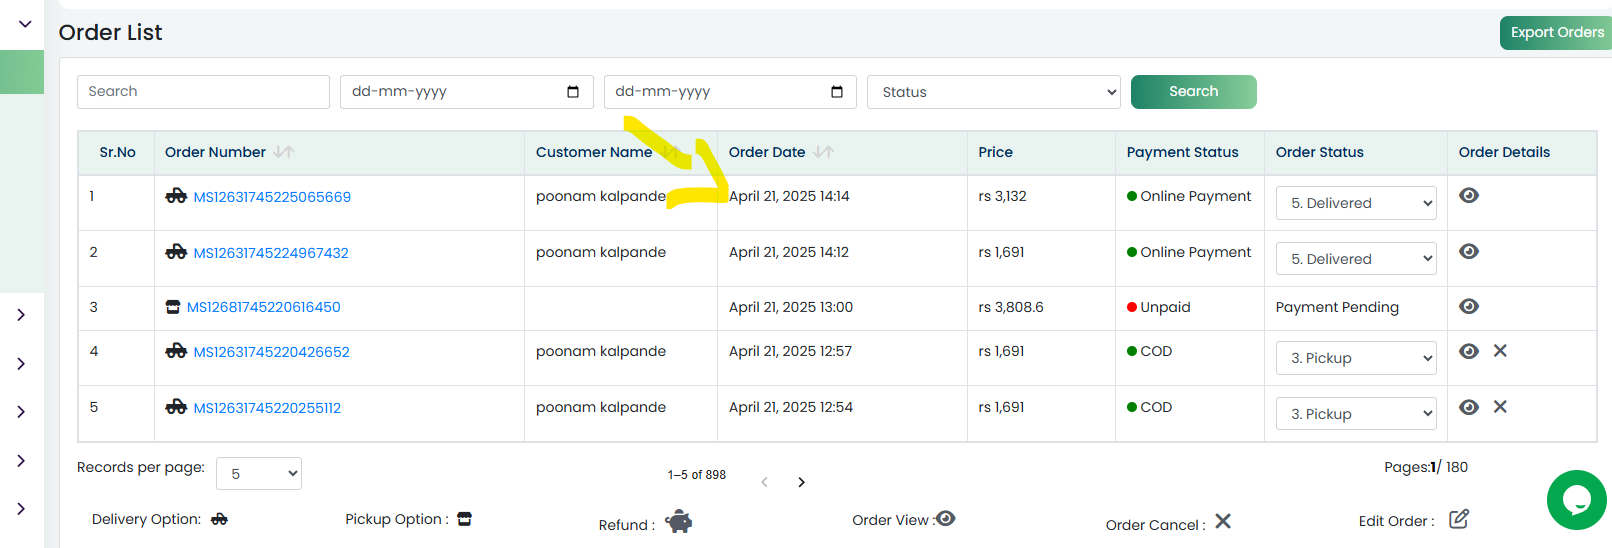The image size is (1612, 548).
Task: Open order link MS12631745224967432
Action: pyautogui.click(x=271, y=253)
